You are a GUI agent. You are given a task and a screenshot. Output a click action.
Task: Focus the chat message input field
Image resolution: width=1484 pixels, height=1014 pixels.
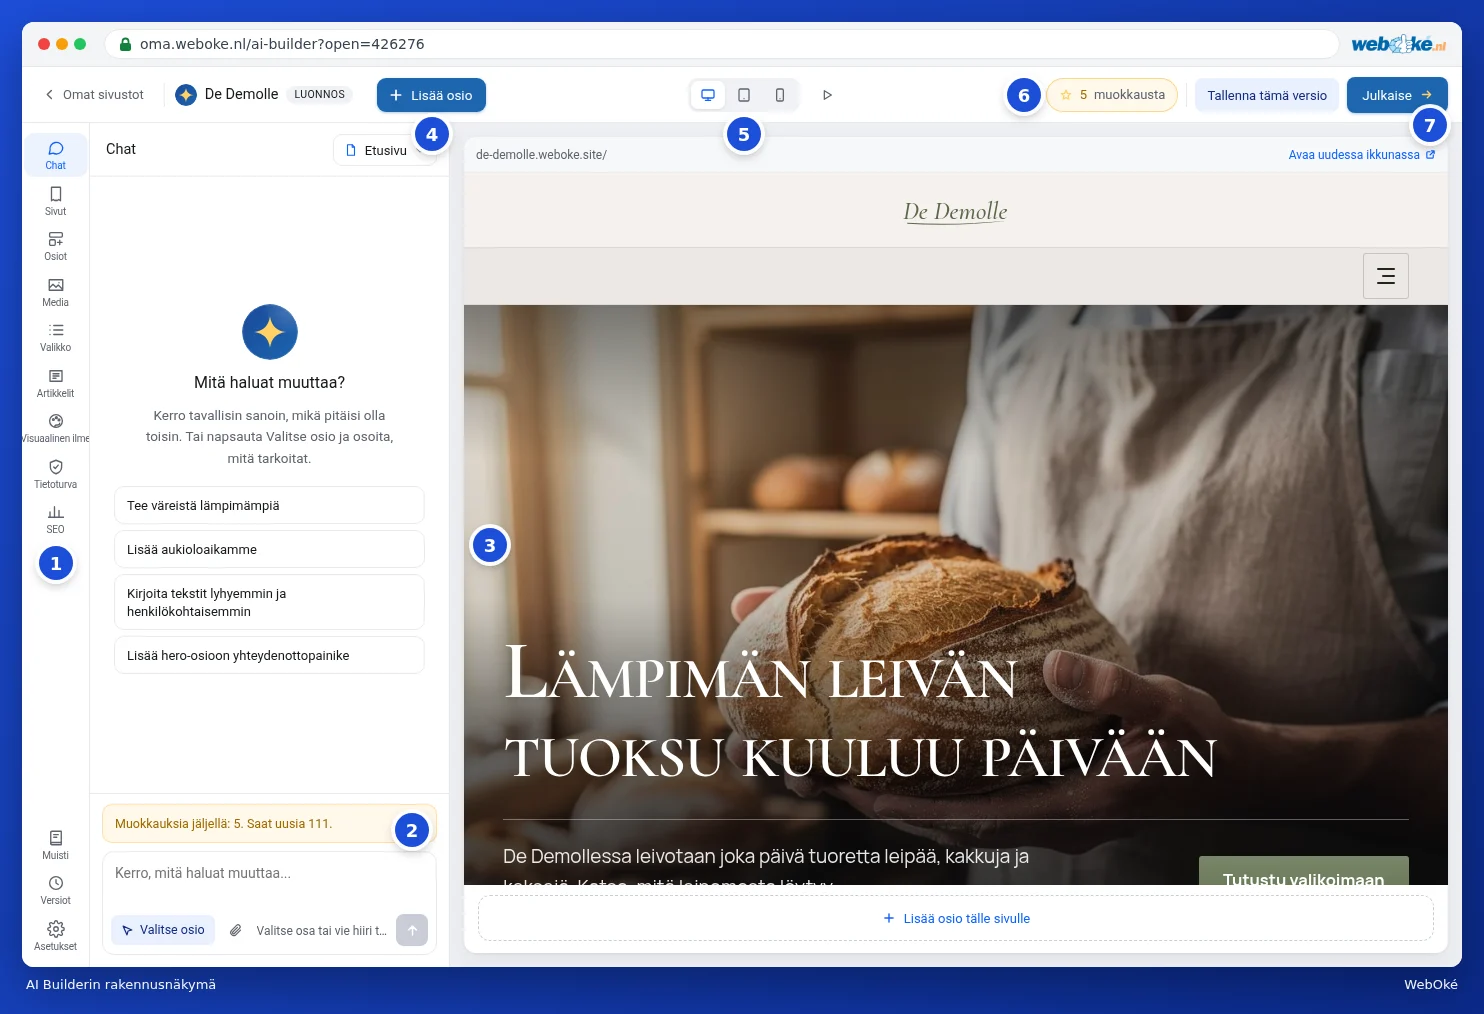tap(269, 874)
